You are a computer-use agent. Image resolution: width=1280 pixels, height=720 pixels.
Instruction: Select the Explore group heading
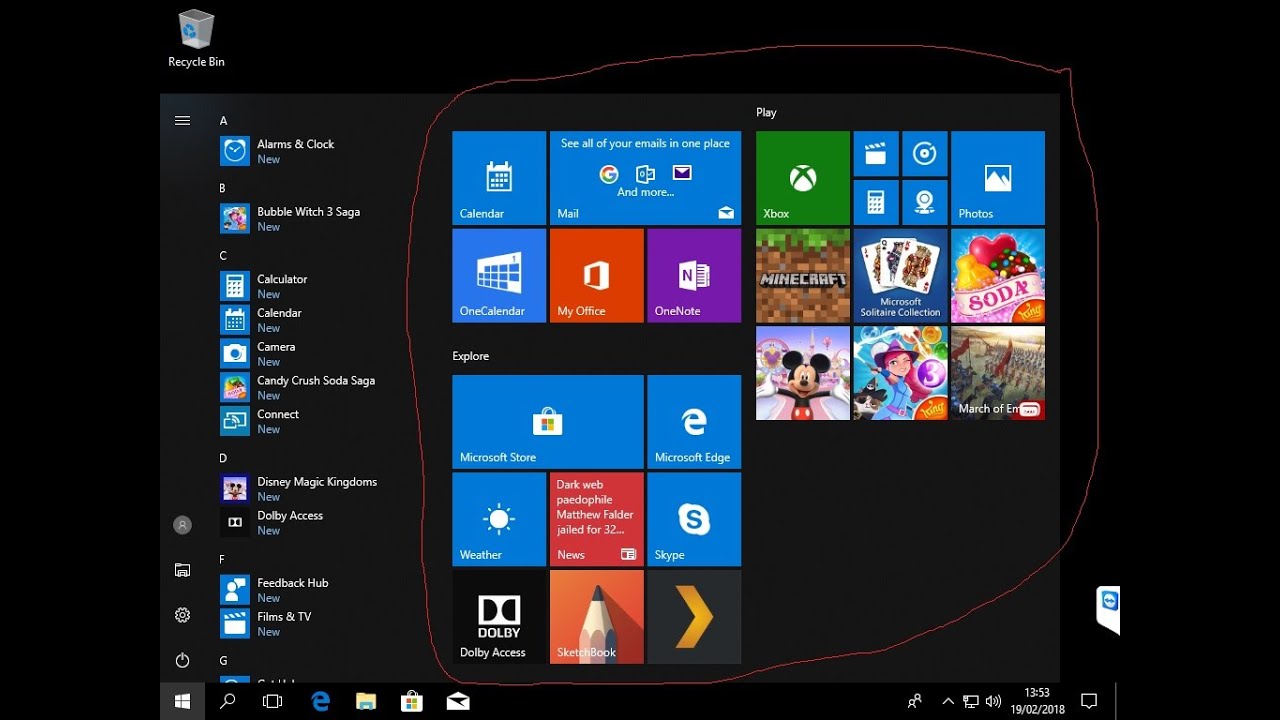(x=470, y=356)
